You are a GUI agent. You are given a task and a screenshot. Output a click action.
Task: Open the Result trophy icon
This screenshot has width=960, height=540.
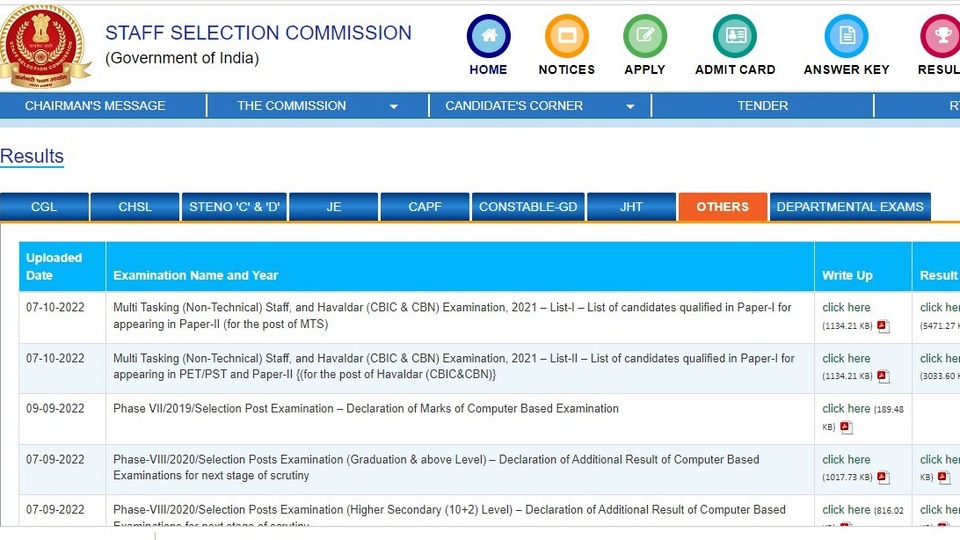point(941,36)
